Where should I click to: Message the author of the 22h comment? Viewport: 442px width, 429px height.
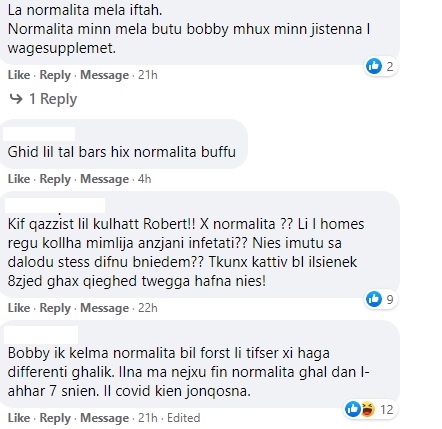point(104,308)
